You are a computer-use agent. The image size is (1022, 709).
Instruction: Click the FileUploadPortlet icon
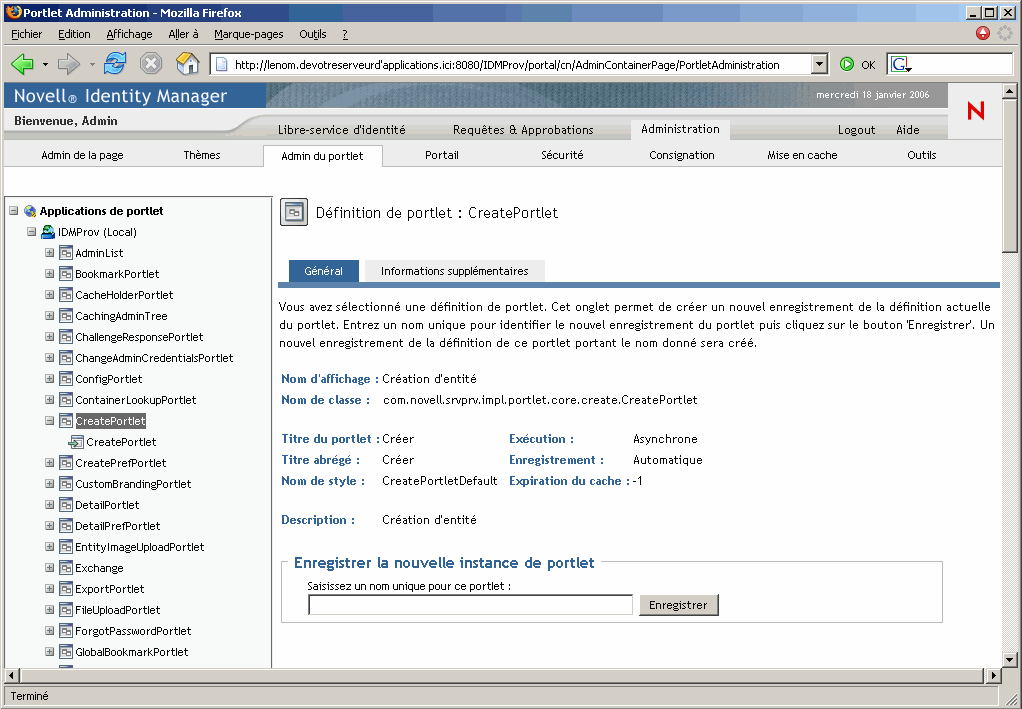(66, 610)
